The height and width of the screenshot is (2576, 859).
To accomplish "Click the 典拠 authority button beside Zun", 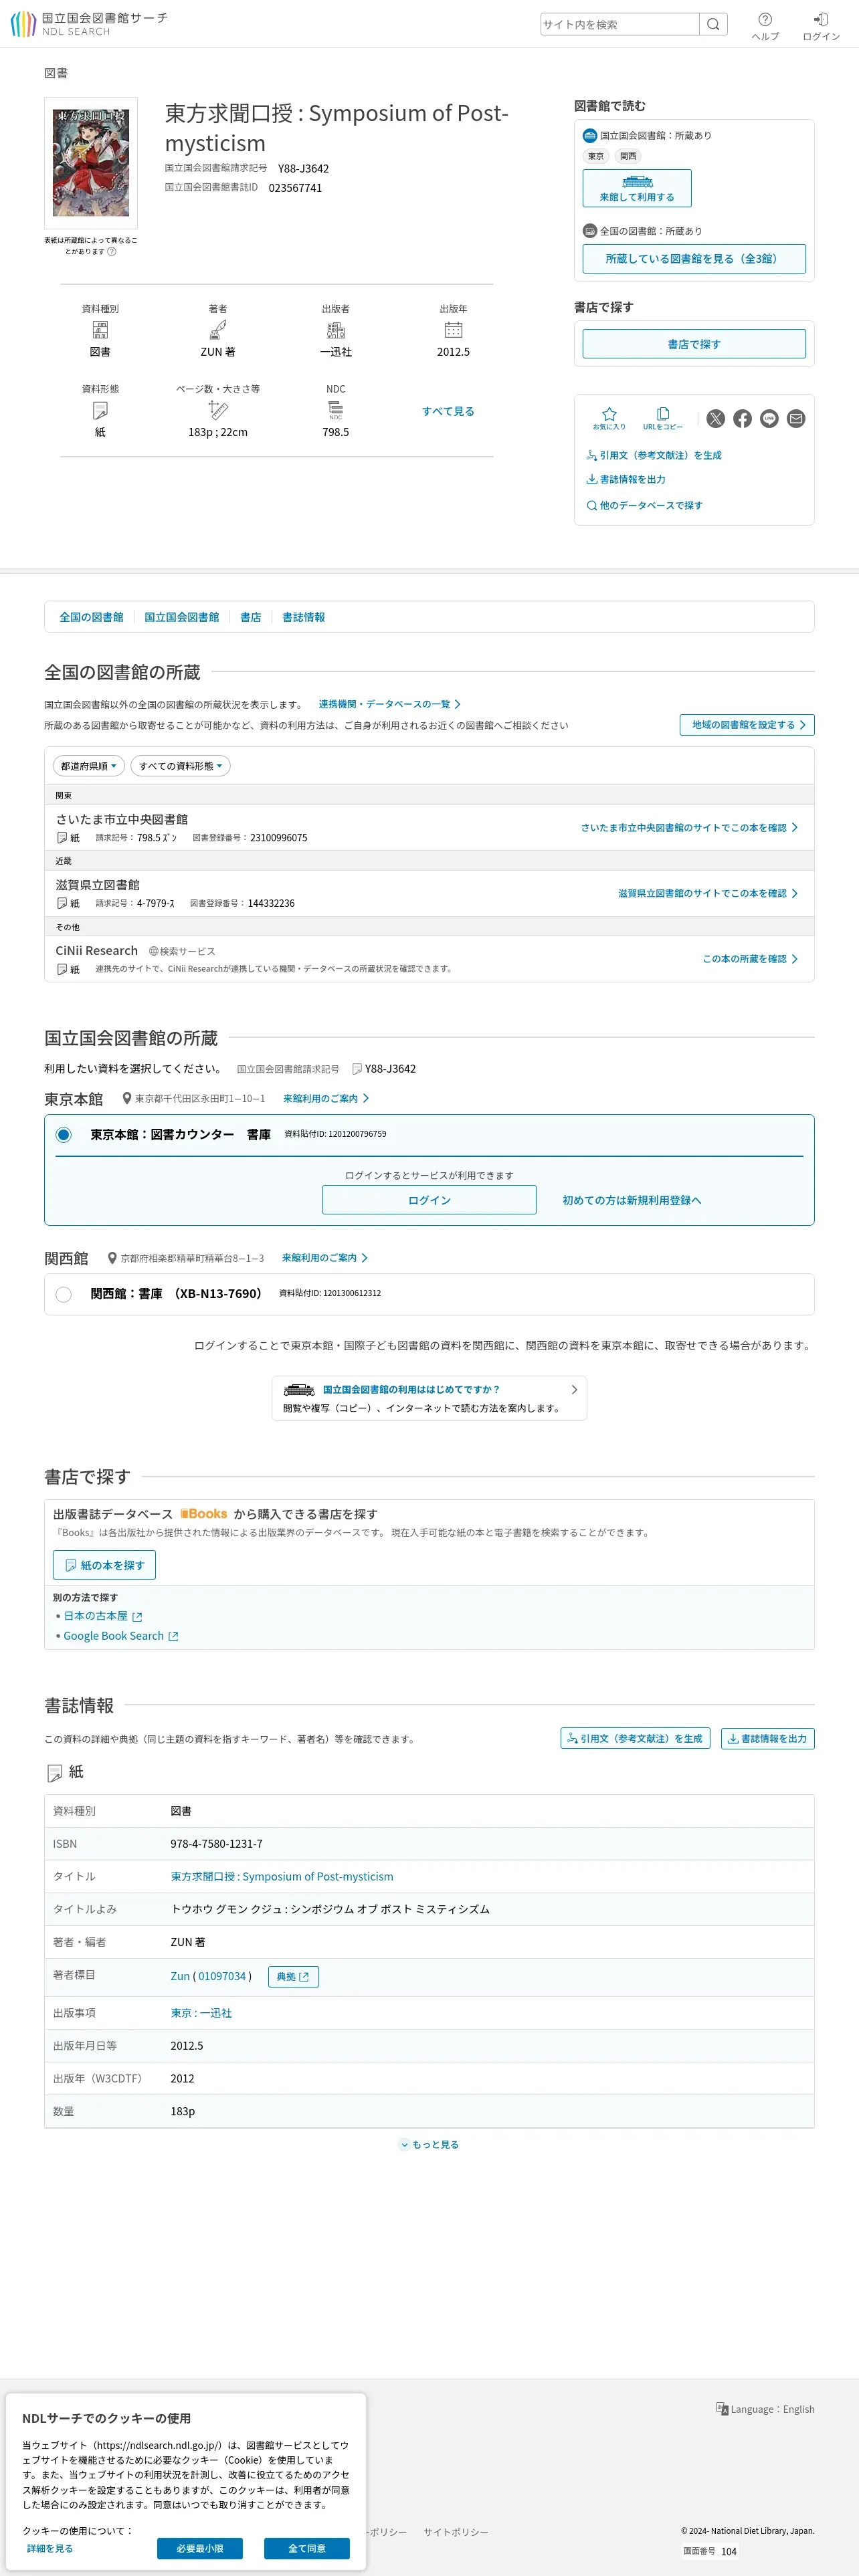I will click(x=293, y=1977).
